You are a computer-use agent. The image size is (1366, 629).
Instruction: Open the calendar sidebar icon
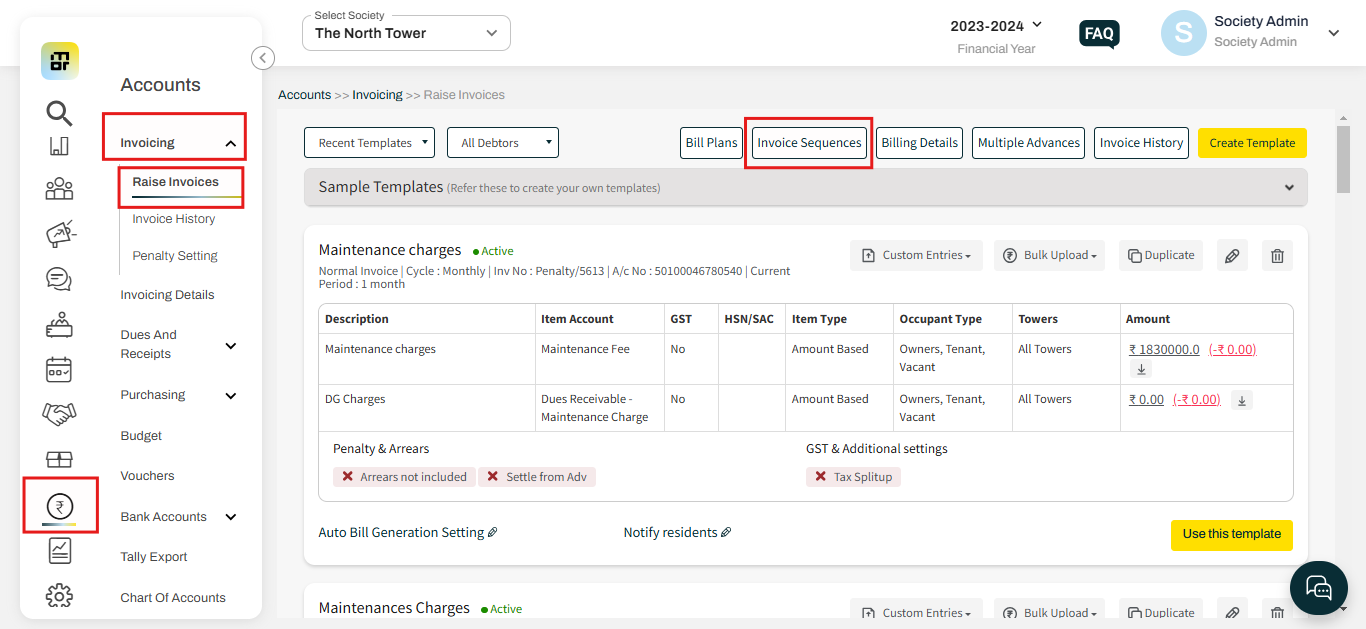point(59,369)
